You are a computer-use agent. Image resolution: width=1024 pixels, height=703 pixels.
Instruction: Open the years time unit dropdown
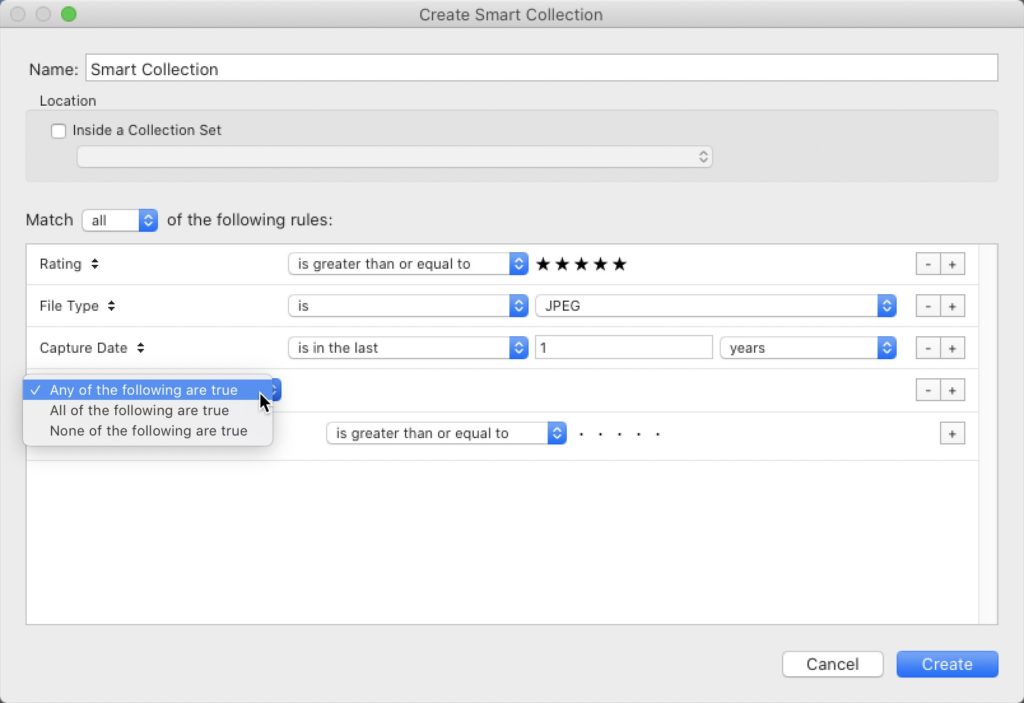(x=807, y=348)
